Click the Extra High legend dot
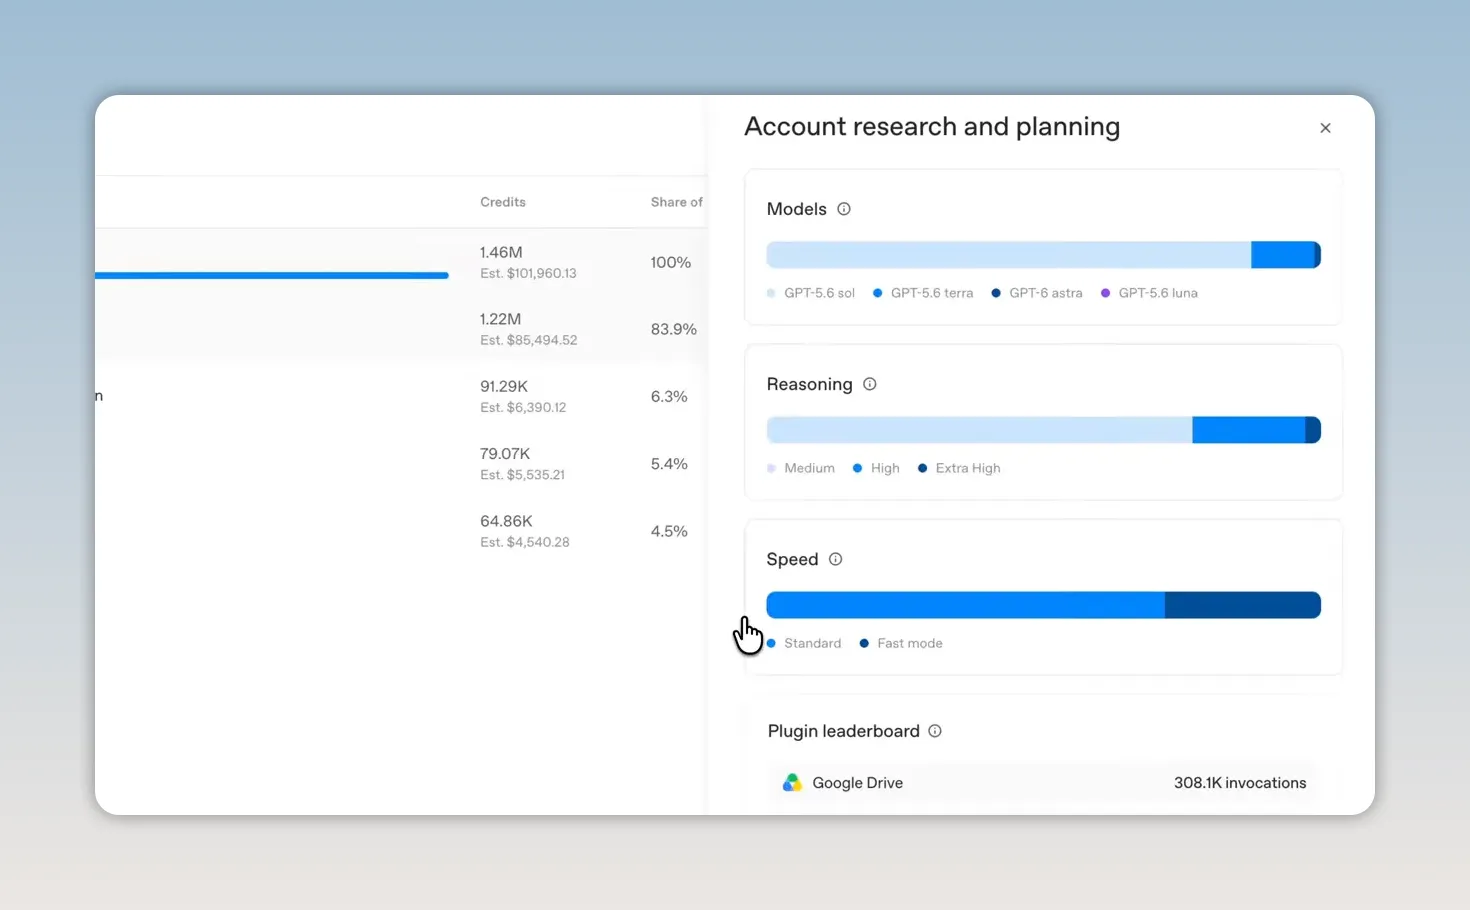Image resolution: width=1470 pixels, height=910 pixels. click(x=922, y=468)
